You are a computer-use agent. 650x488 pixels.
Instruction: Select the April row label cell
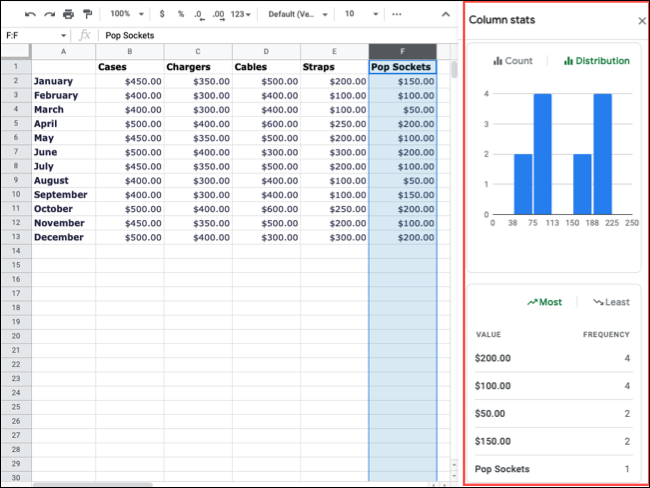pos(63,124)
